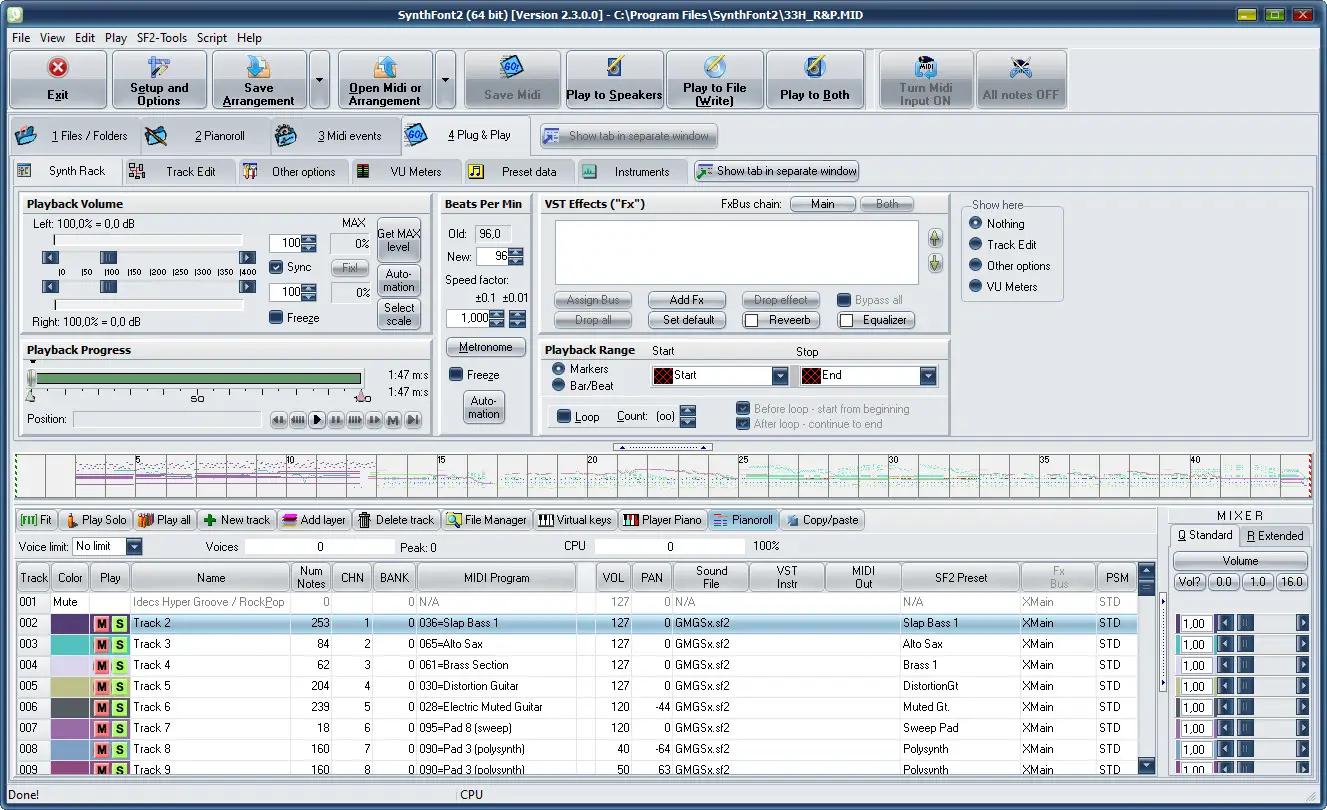Screen dimensions: 1327x810
Task: Open the SF2-Tools menu
Action: point(160,38)
